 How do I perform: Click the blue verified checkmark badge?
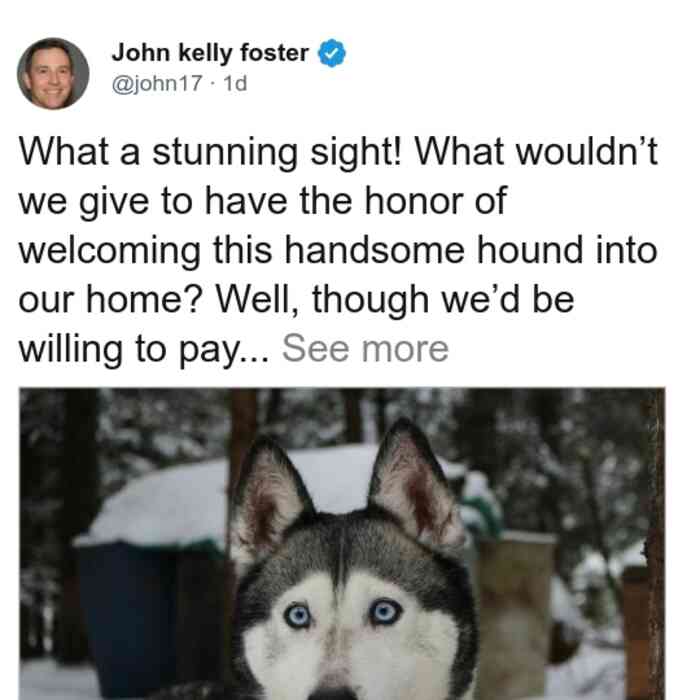[x=331, y=53]
